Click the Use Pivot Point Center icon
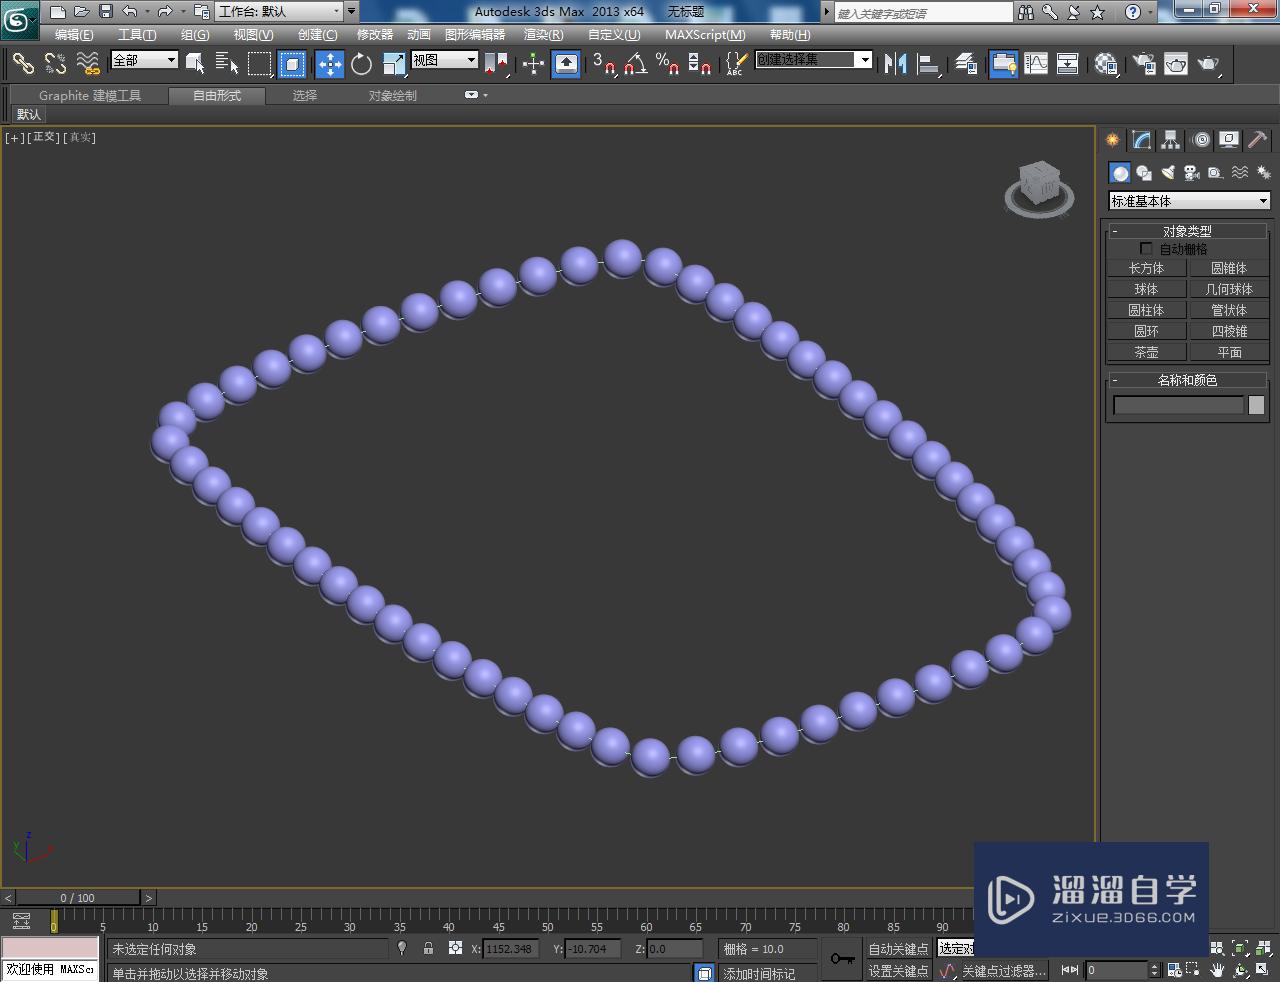This screenshot has height=982, width=1280. (x=497, y=64)
